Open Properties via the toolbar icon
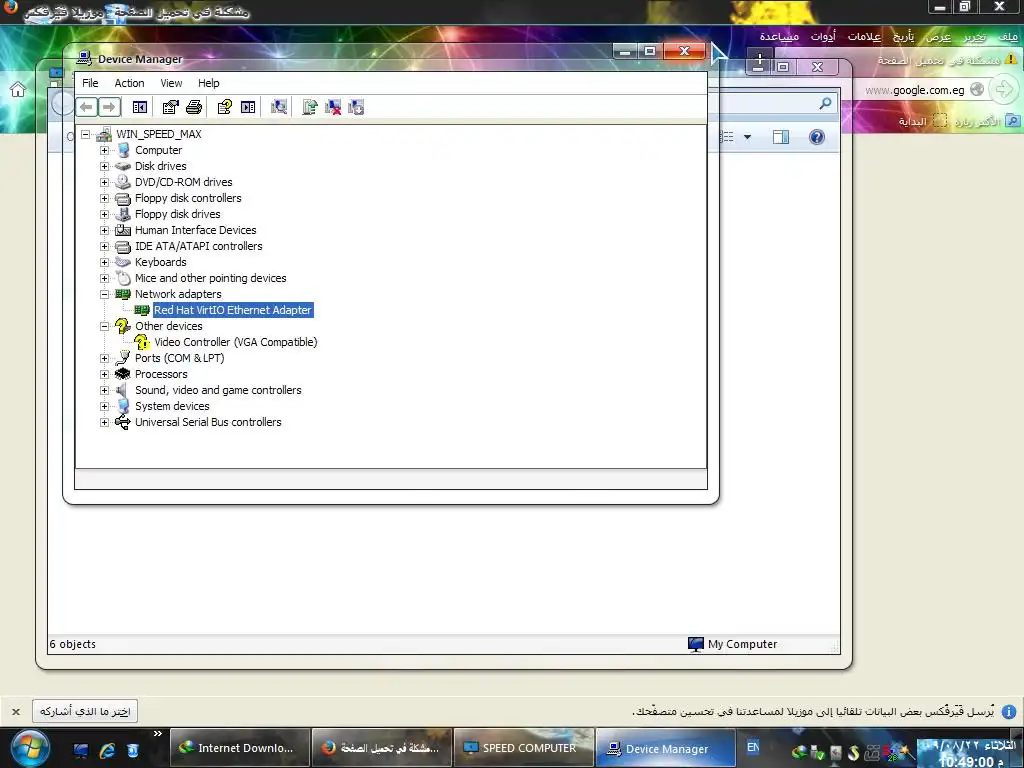The height and width of the screenshot is (768, 1024). point(170,107)
